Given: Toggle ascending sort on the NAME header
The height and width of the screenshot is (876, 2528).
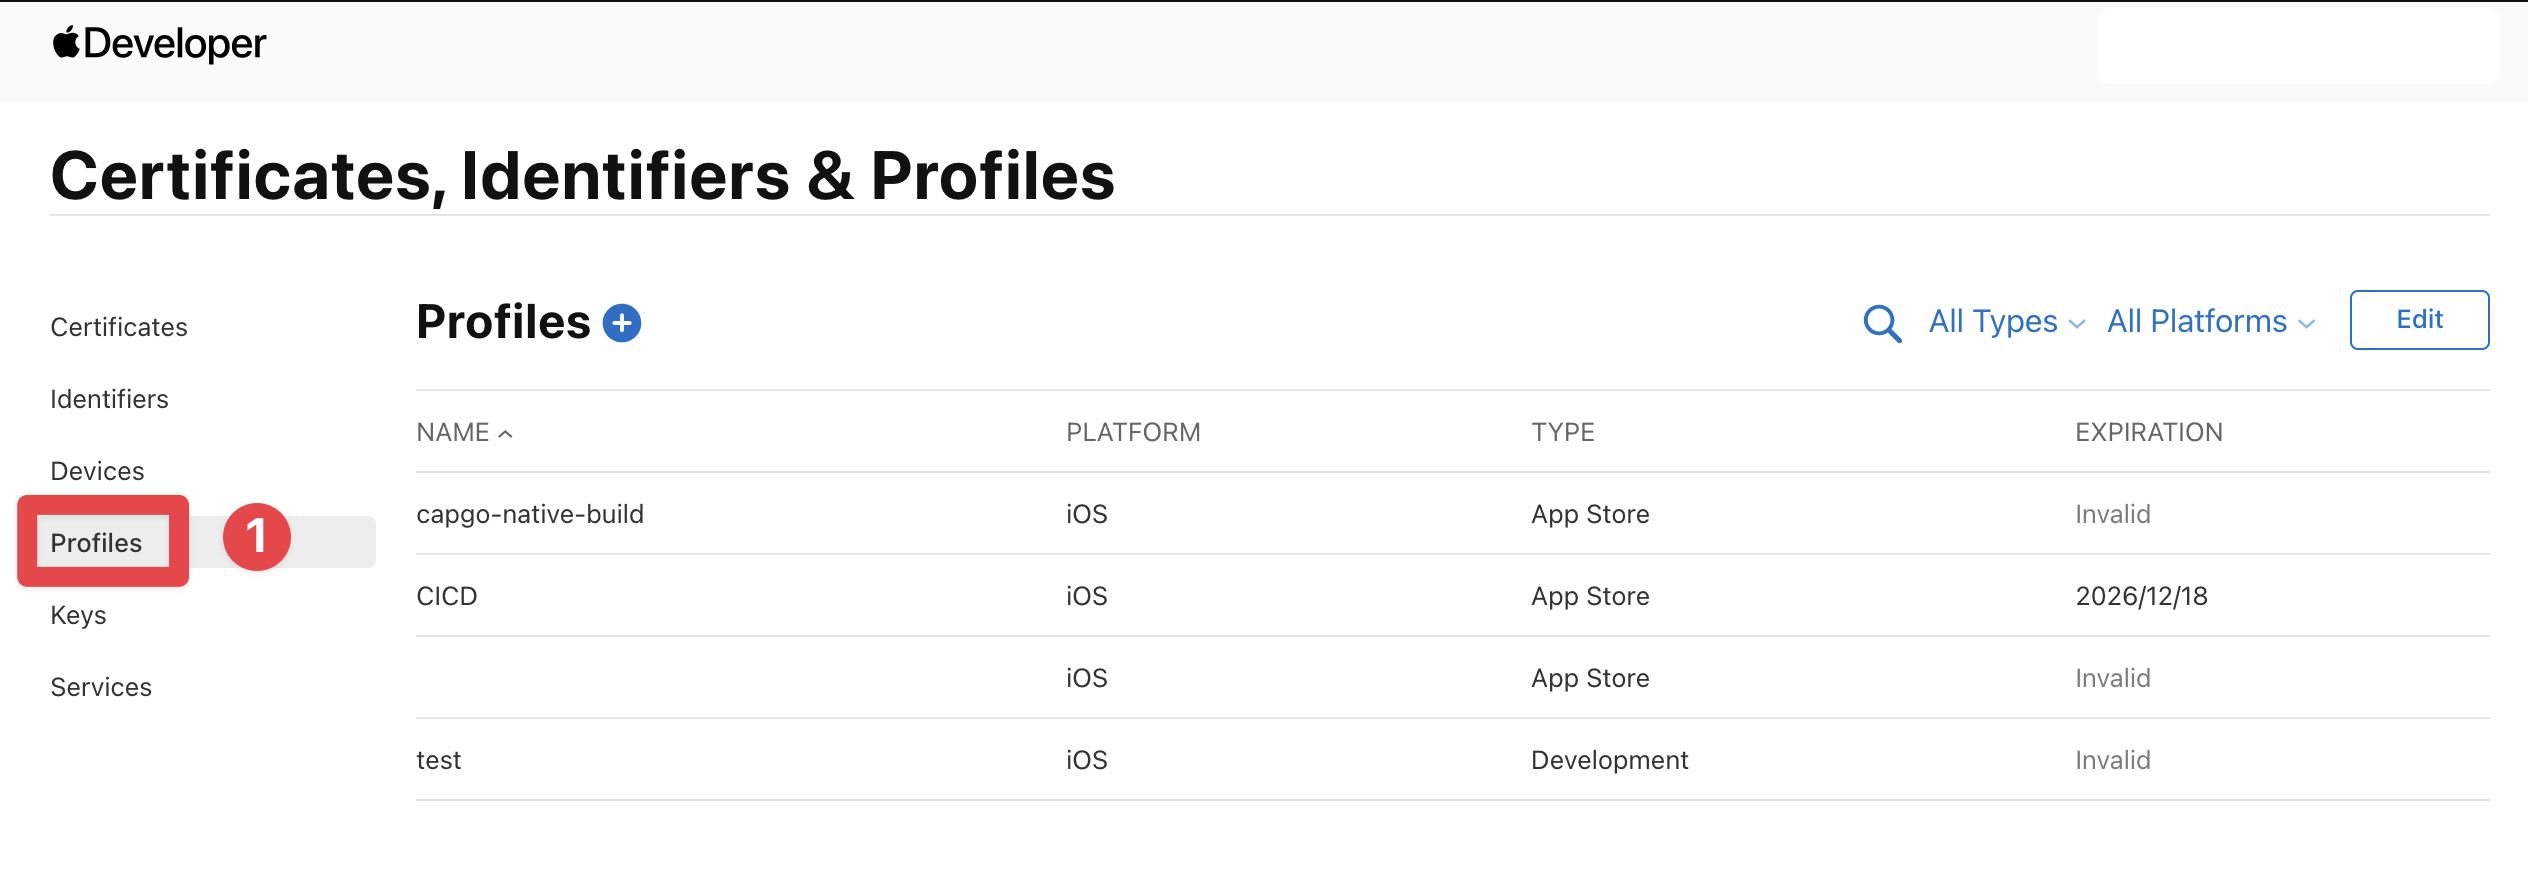Looking at the screenshot, I should [x=463, y=432].
